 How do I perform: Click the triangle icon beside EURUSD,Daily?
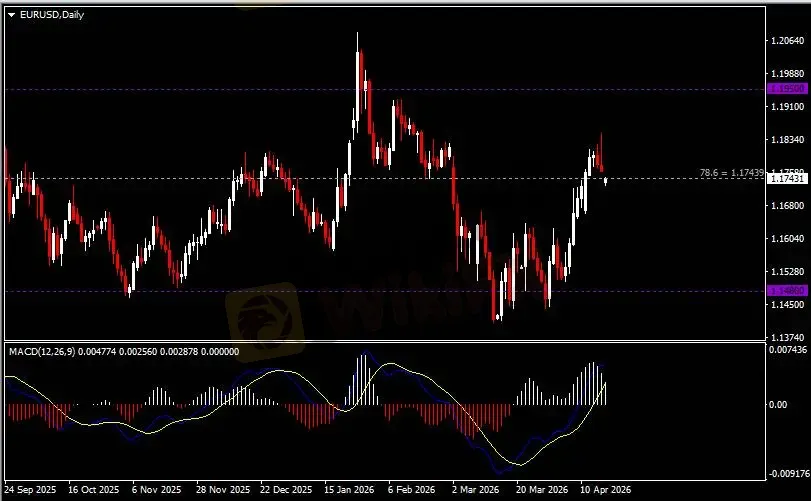(x=12, y=14)
